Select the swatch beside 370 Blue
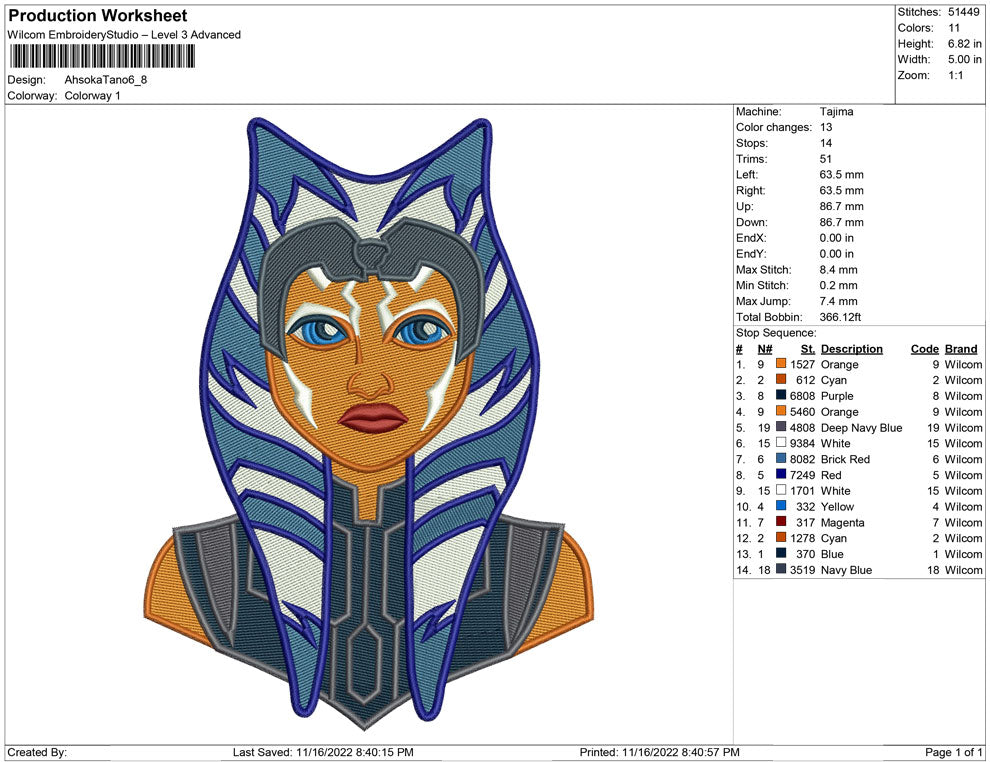This screenshot has height=762, width=990. tap(781, 553)
